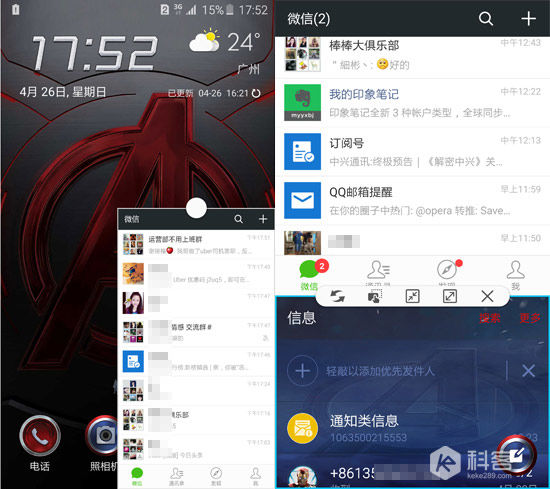Tap the search icon in the large WeChat header

[x=486, y=19]
